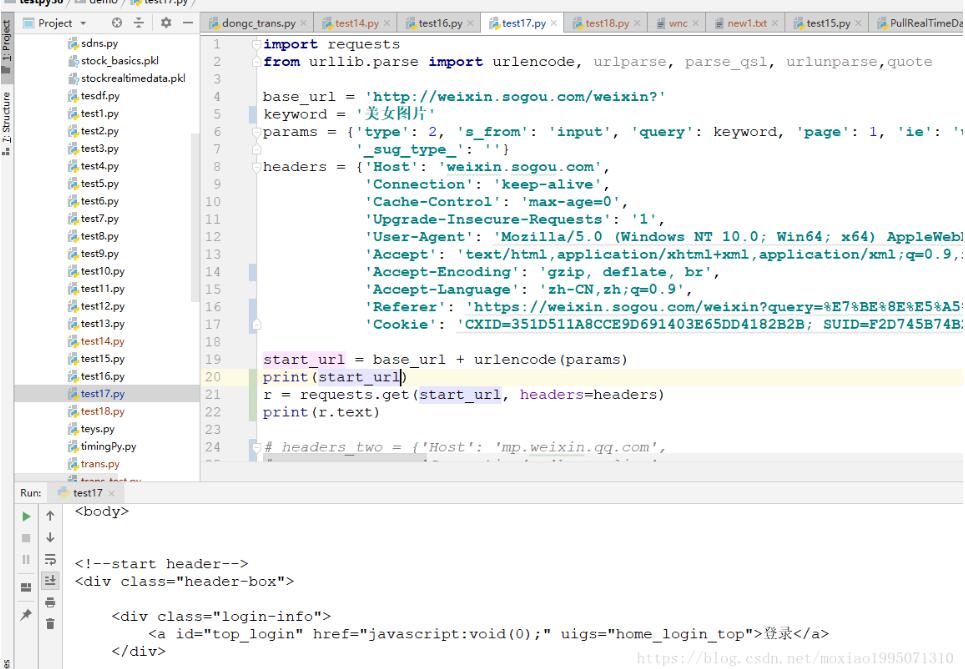Close the test16.py tab

[x=471, y=23]
